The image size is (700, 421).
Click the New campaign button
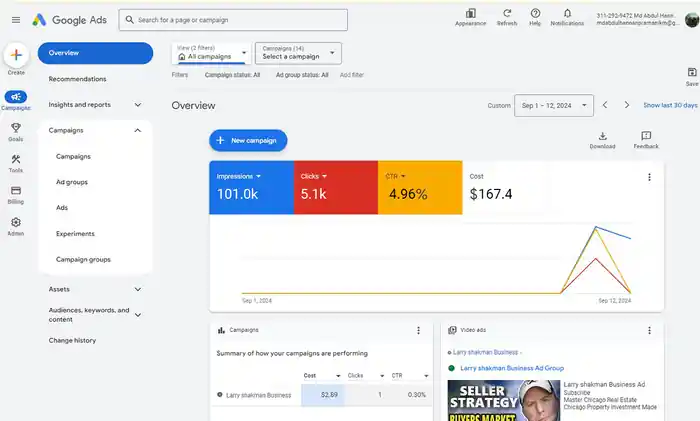(x=248, y=141)
